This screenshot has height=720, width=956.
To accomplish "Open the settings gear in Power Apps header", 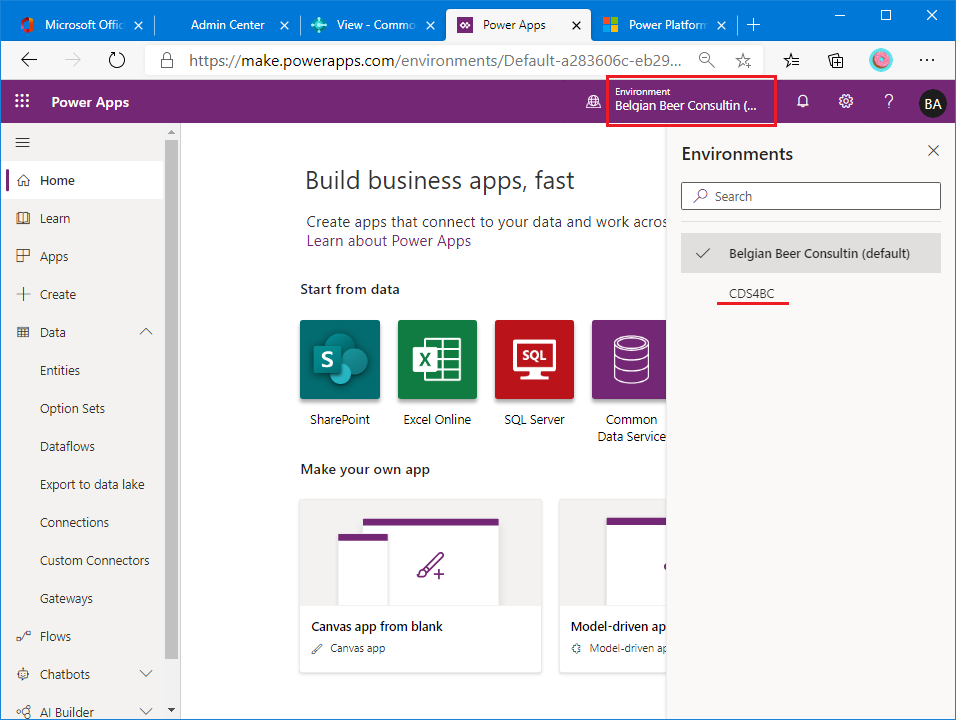I will click(x=846, y=101).
